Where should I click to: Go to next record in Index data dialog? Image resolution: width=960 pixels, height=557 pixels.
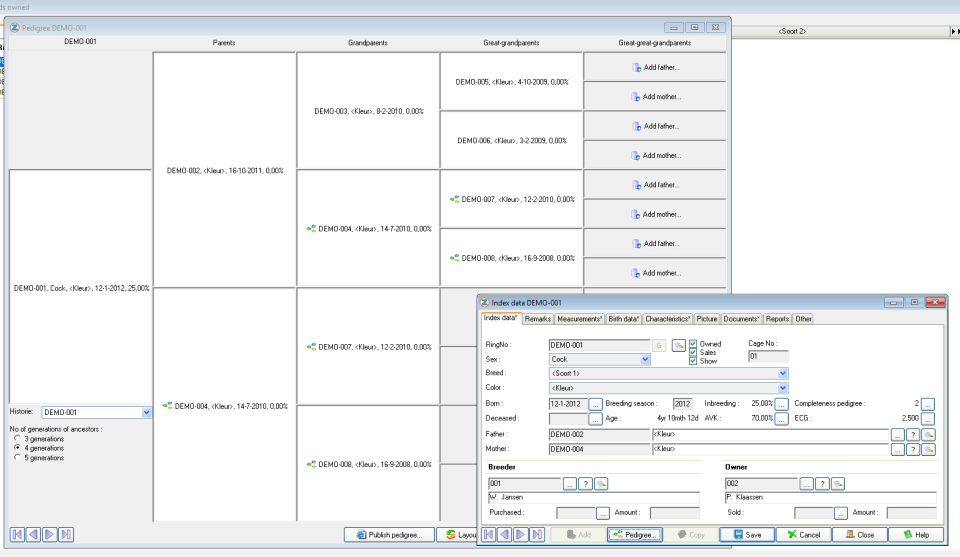[x=520, y=534]
